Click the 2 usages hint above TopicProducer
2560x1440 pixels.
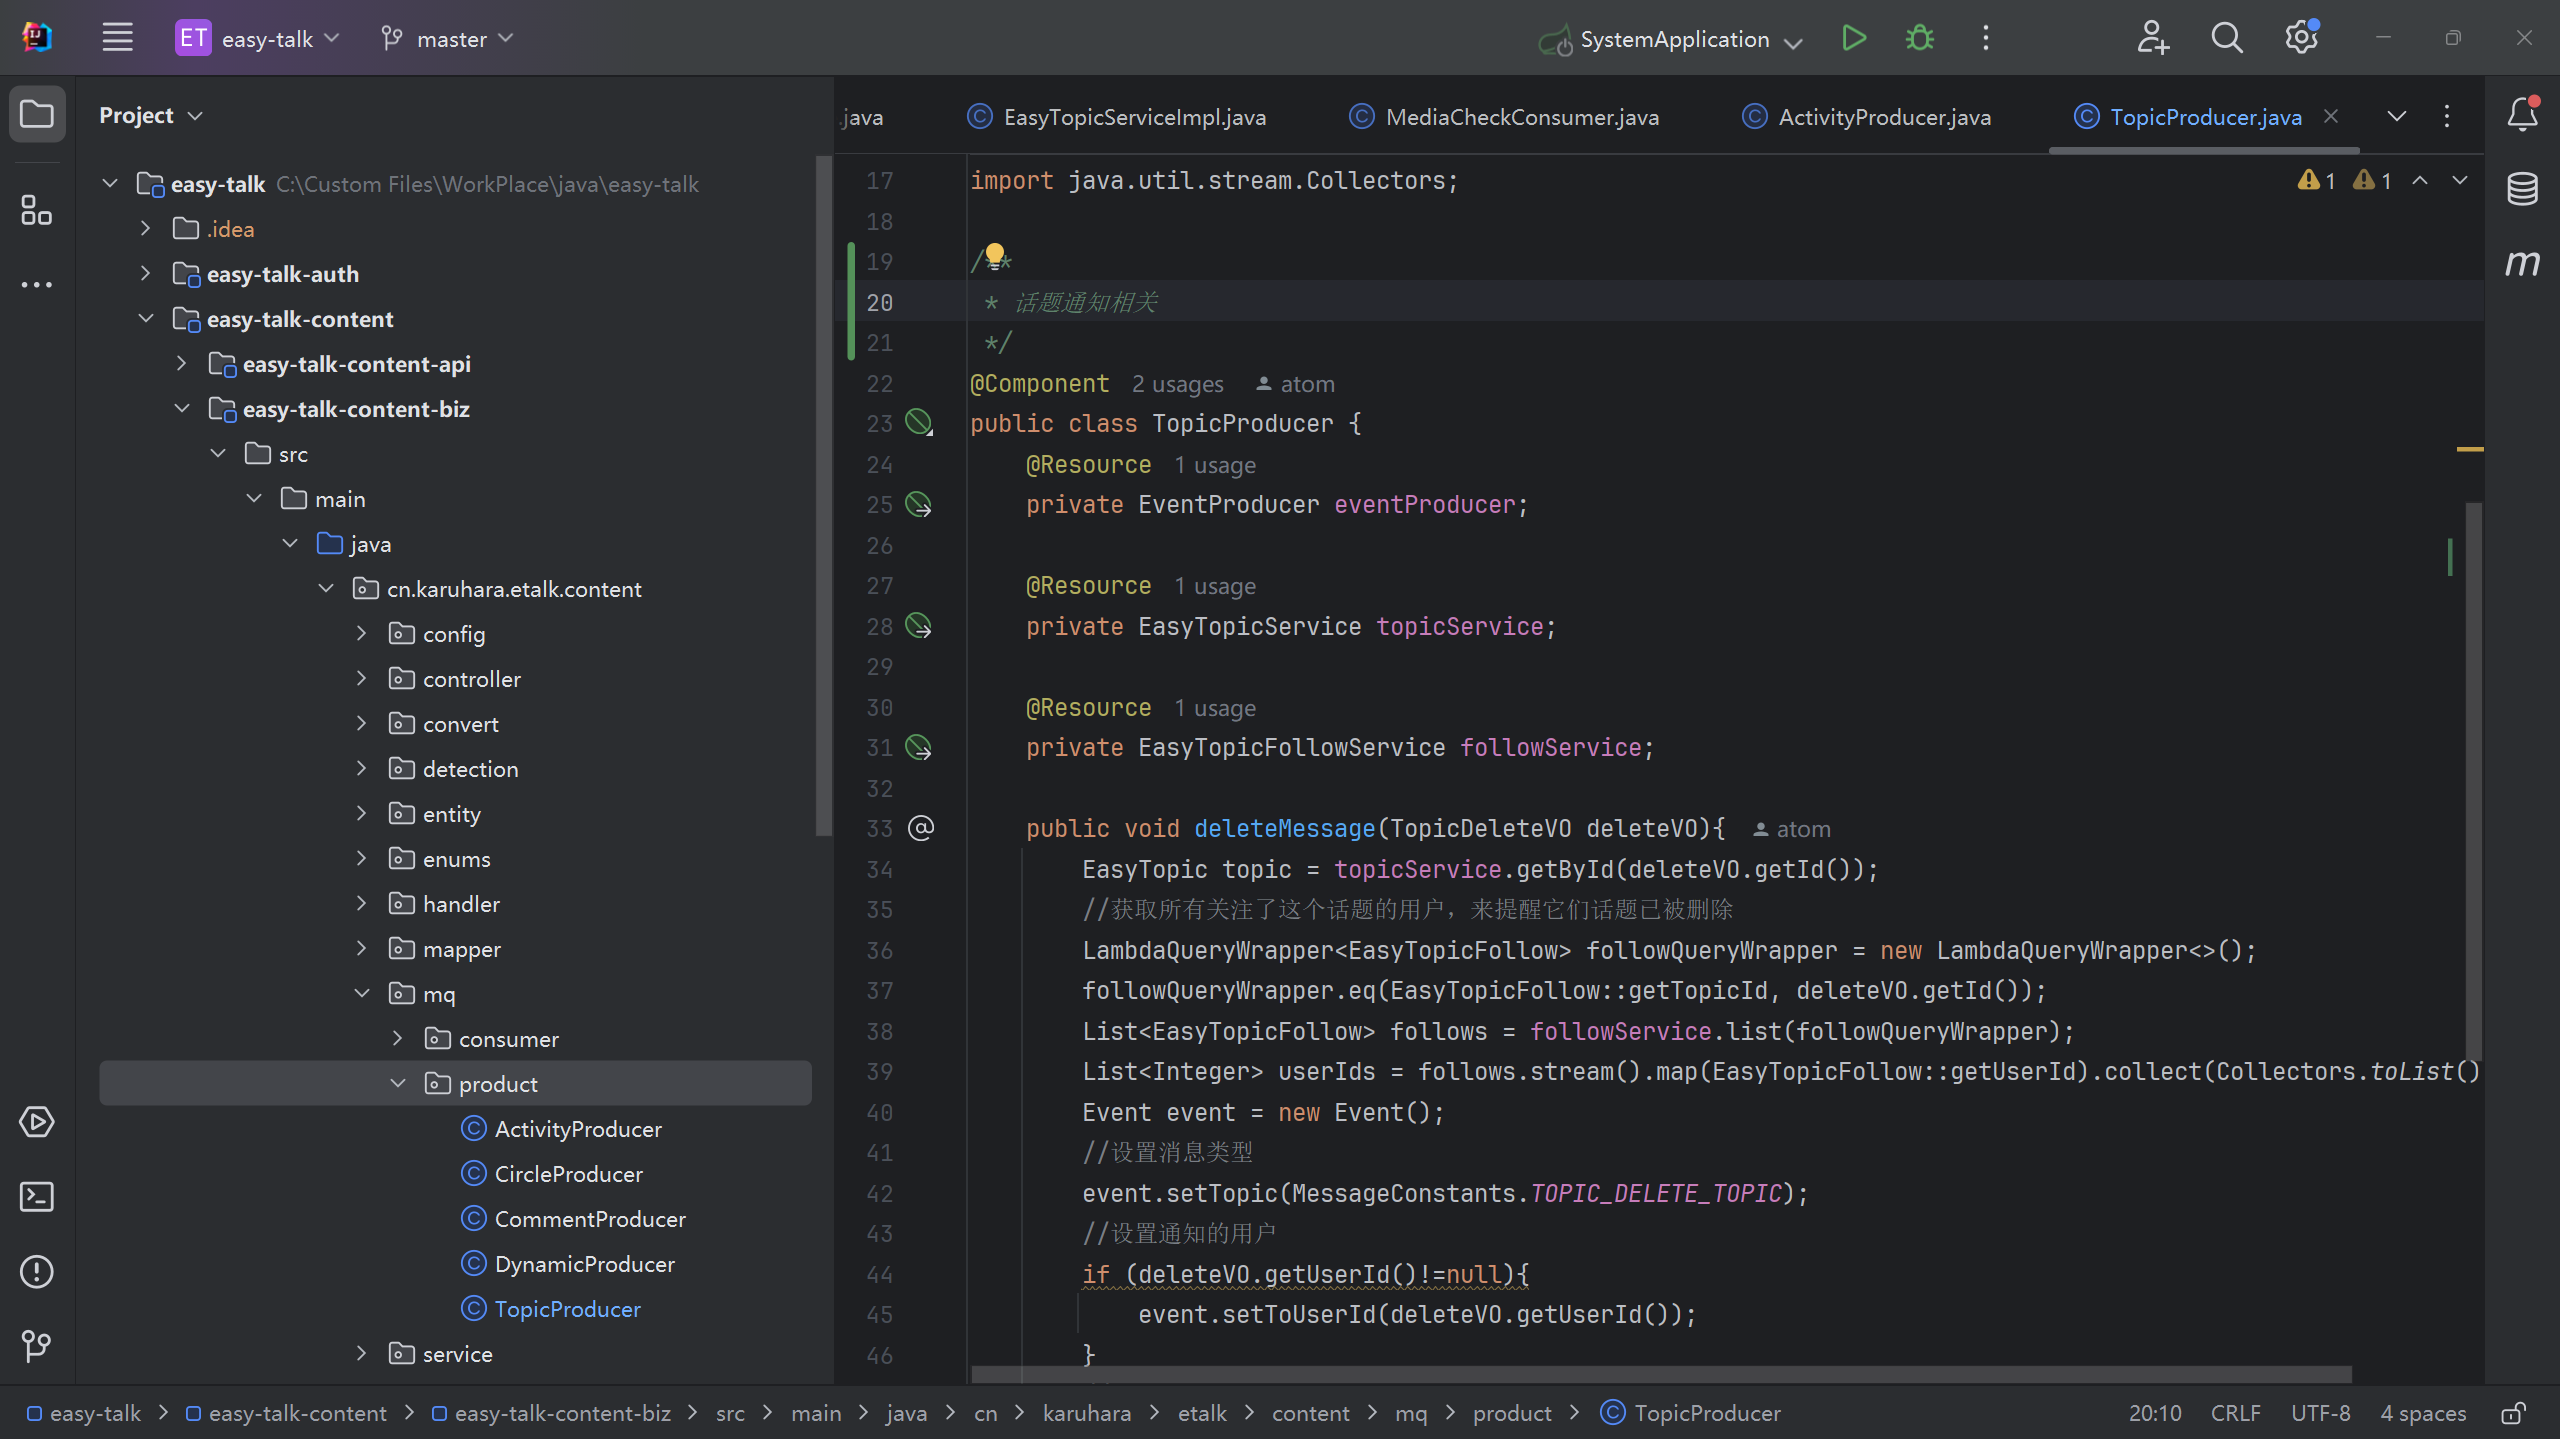point(1177,384)
